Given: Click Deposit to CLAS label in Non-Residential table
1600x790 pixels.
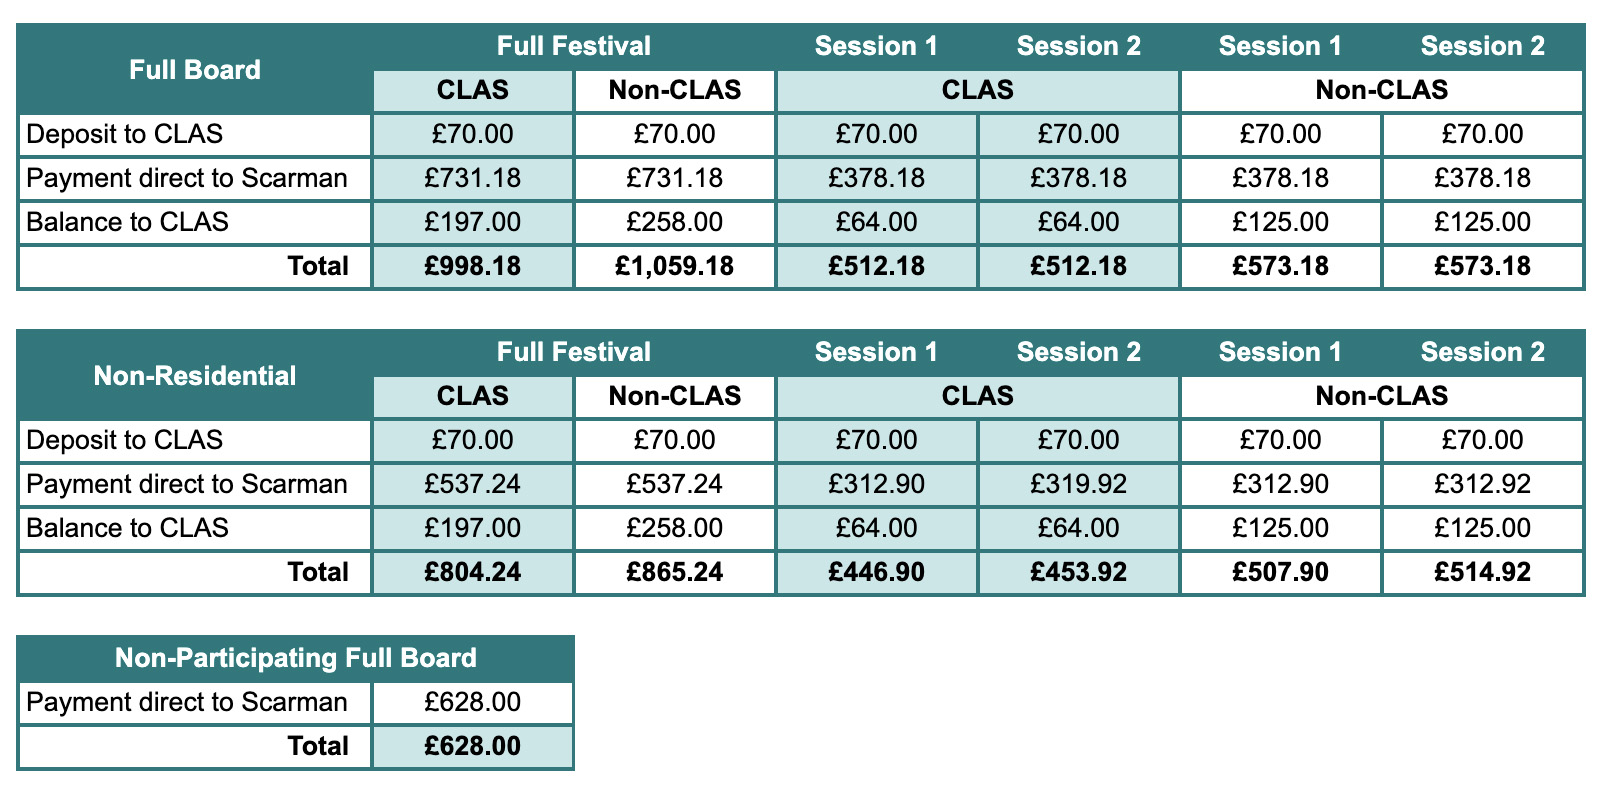Looking at the screenshot, I should [x=125, y=440].
